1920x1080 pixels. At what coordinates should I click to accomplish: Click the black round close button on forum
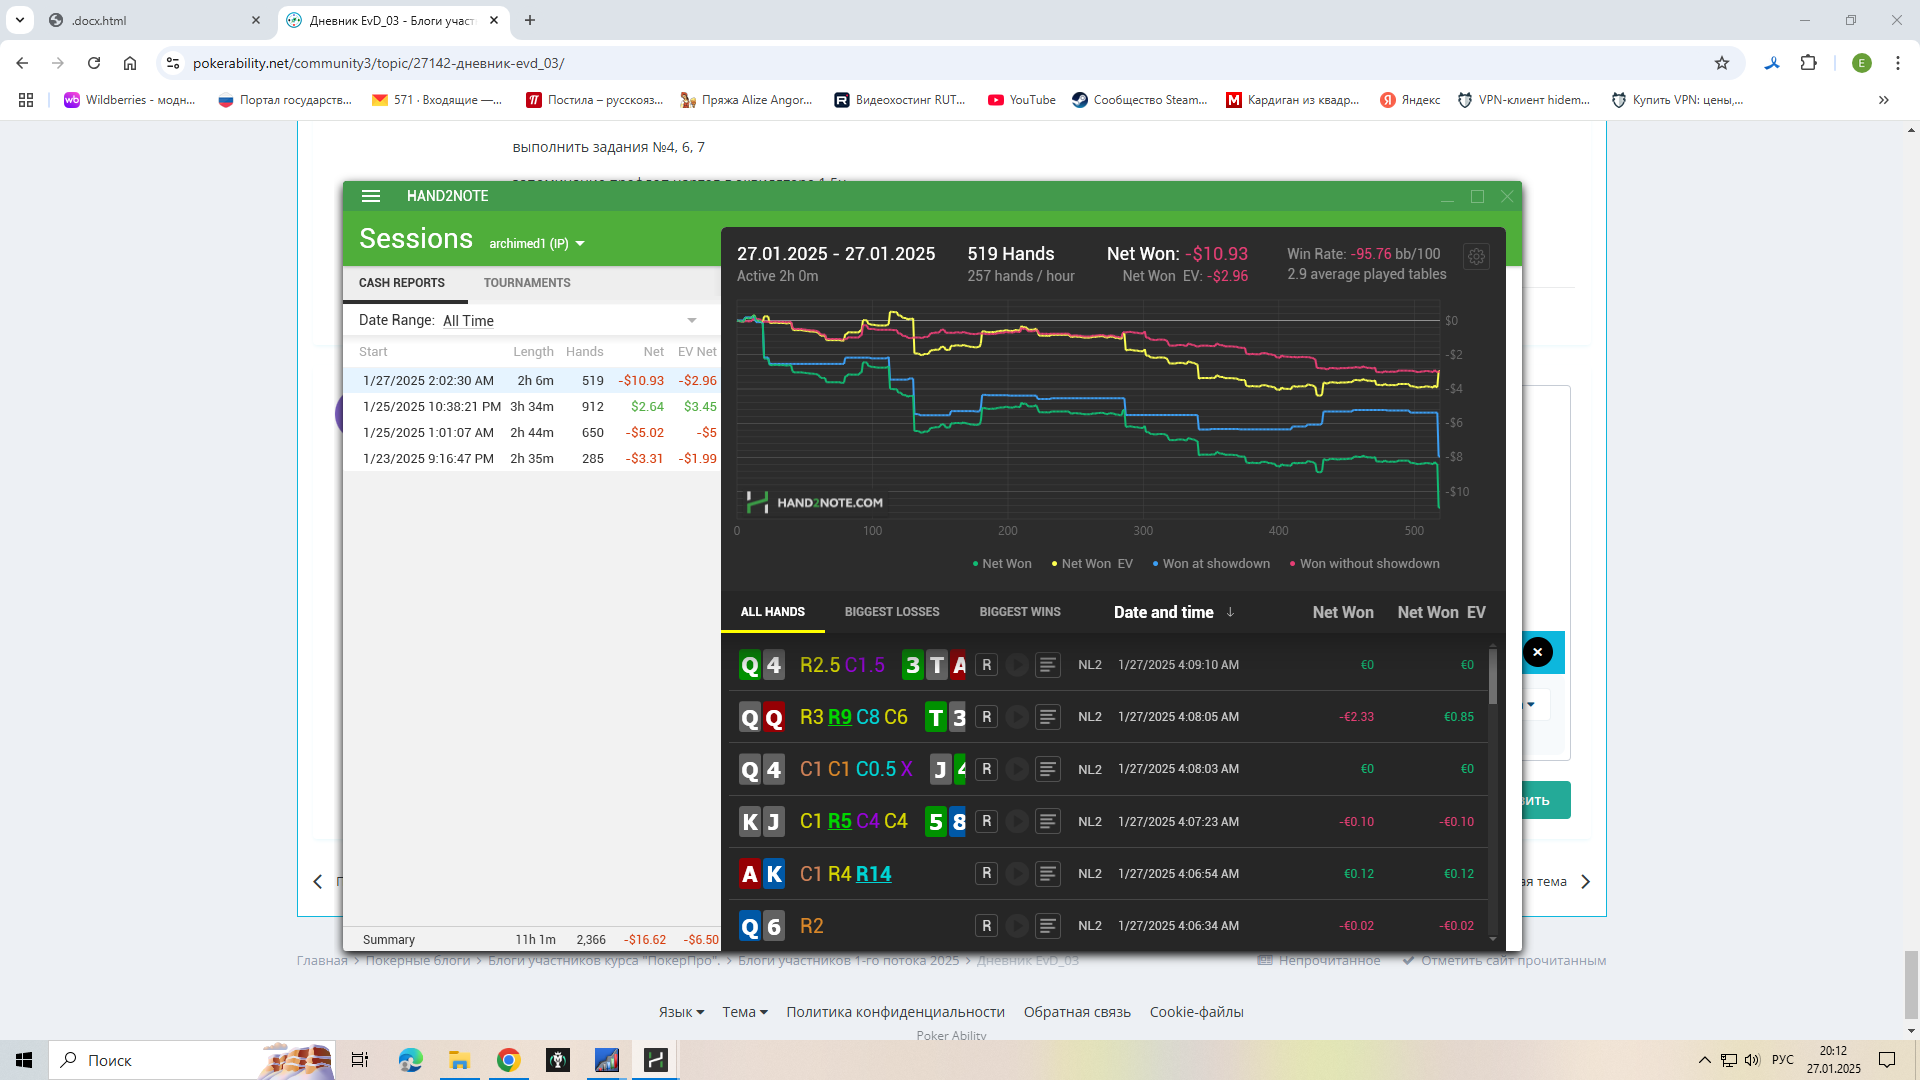point(1538,652)
